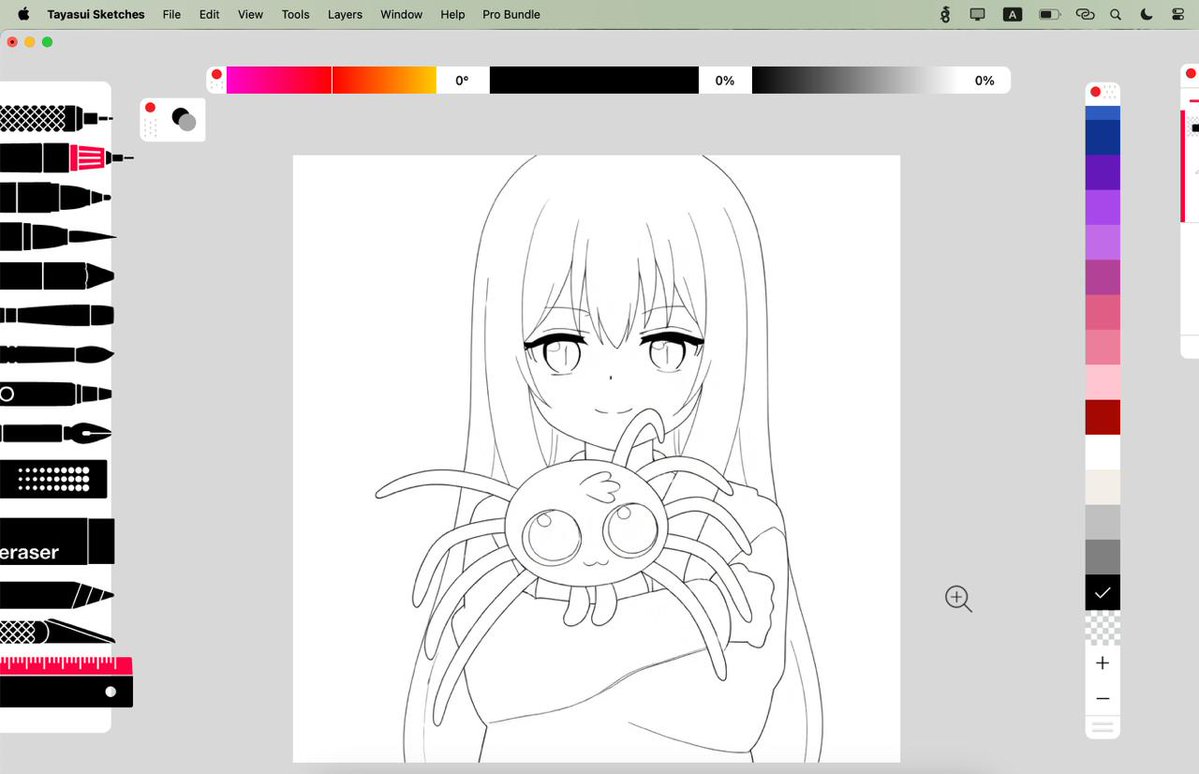
Task: Open the View menu
Action: coord(250,15)
